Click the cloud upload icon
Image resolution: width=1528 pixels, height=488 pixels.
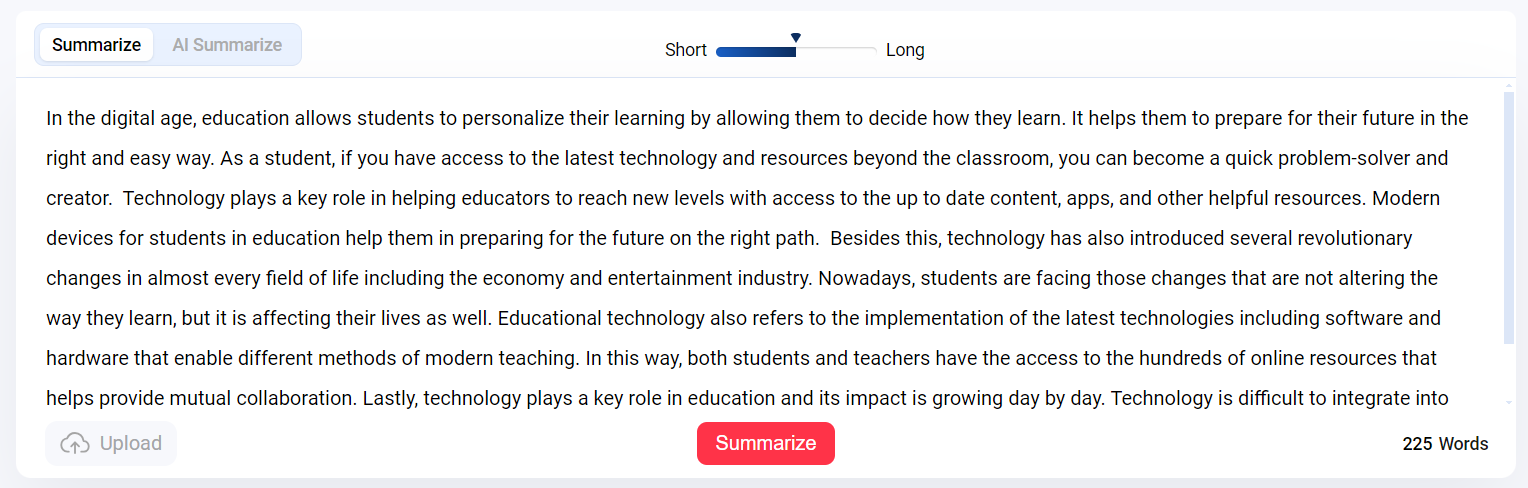75,444
